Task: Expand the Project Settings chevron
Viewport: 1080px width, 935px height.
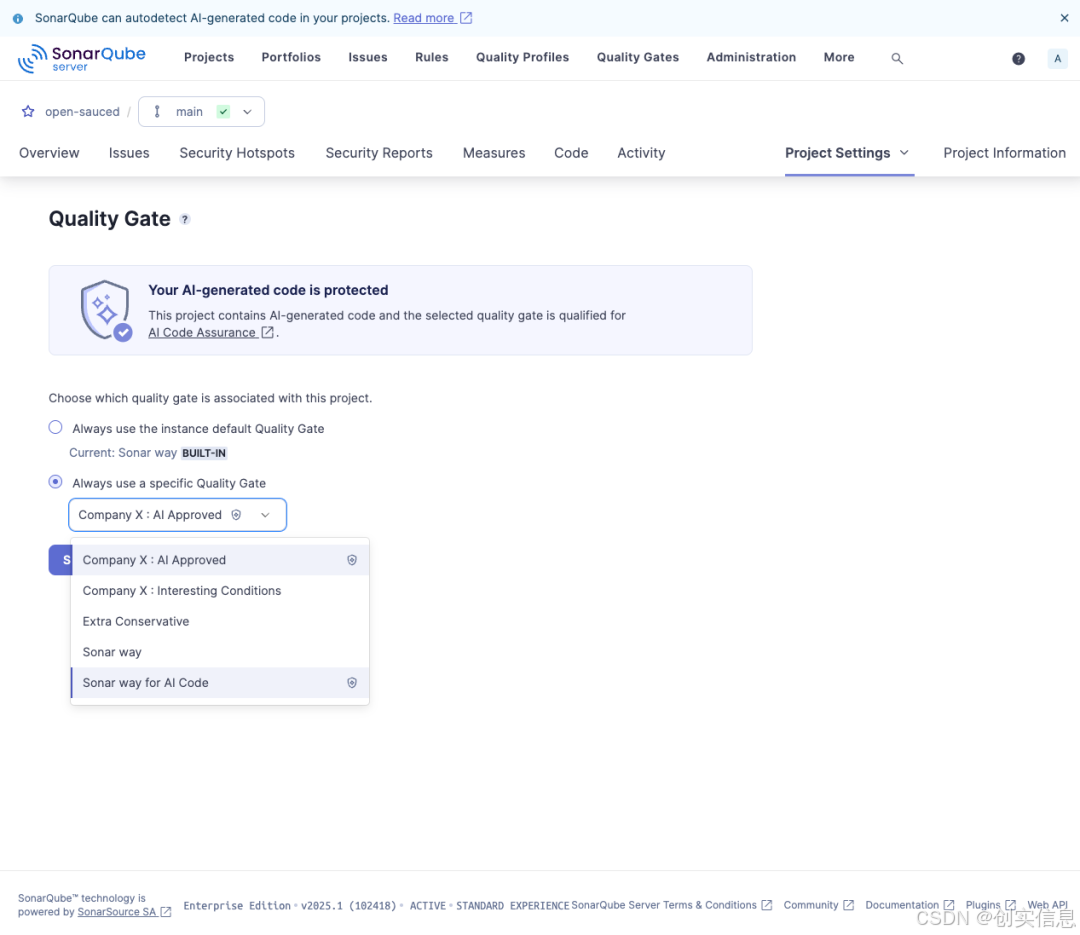Action: pos(904,152)
